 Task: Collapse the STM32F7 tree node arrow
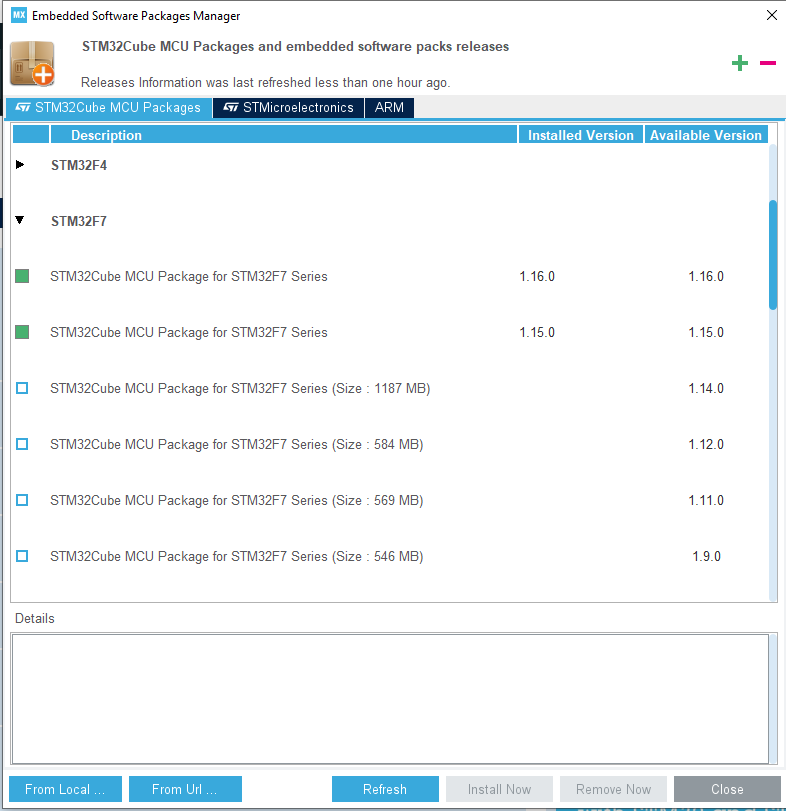click(x=20, y=220)
